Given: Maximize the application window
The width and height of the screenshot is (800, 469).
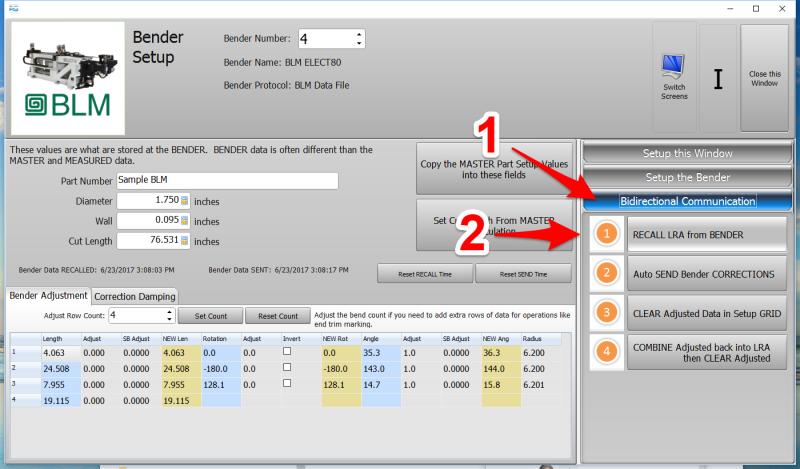Looking at the screenshot, I should (x=756, y=9).
